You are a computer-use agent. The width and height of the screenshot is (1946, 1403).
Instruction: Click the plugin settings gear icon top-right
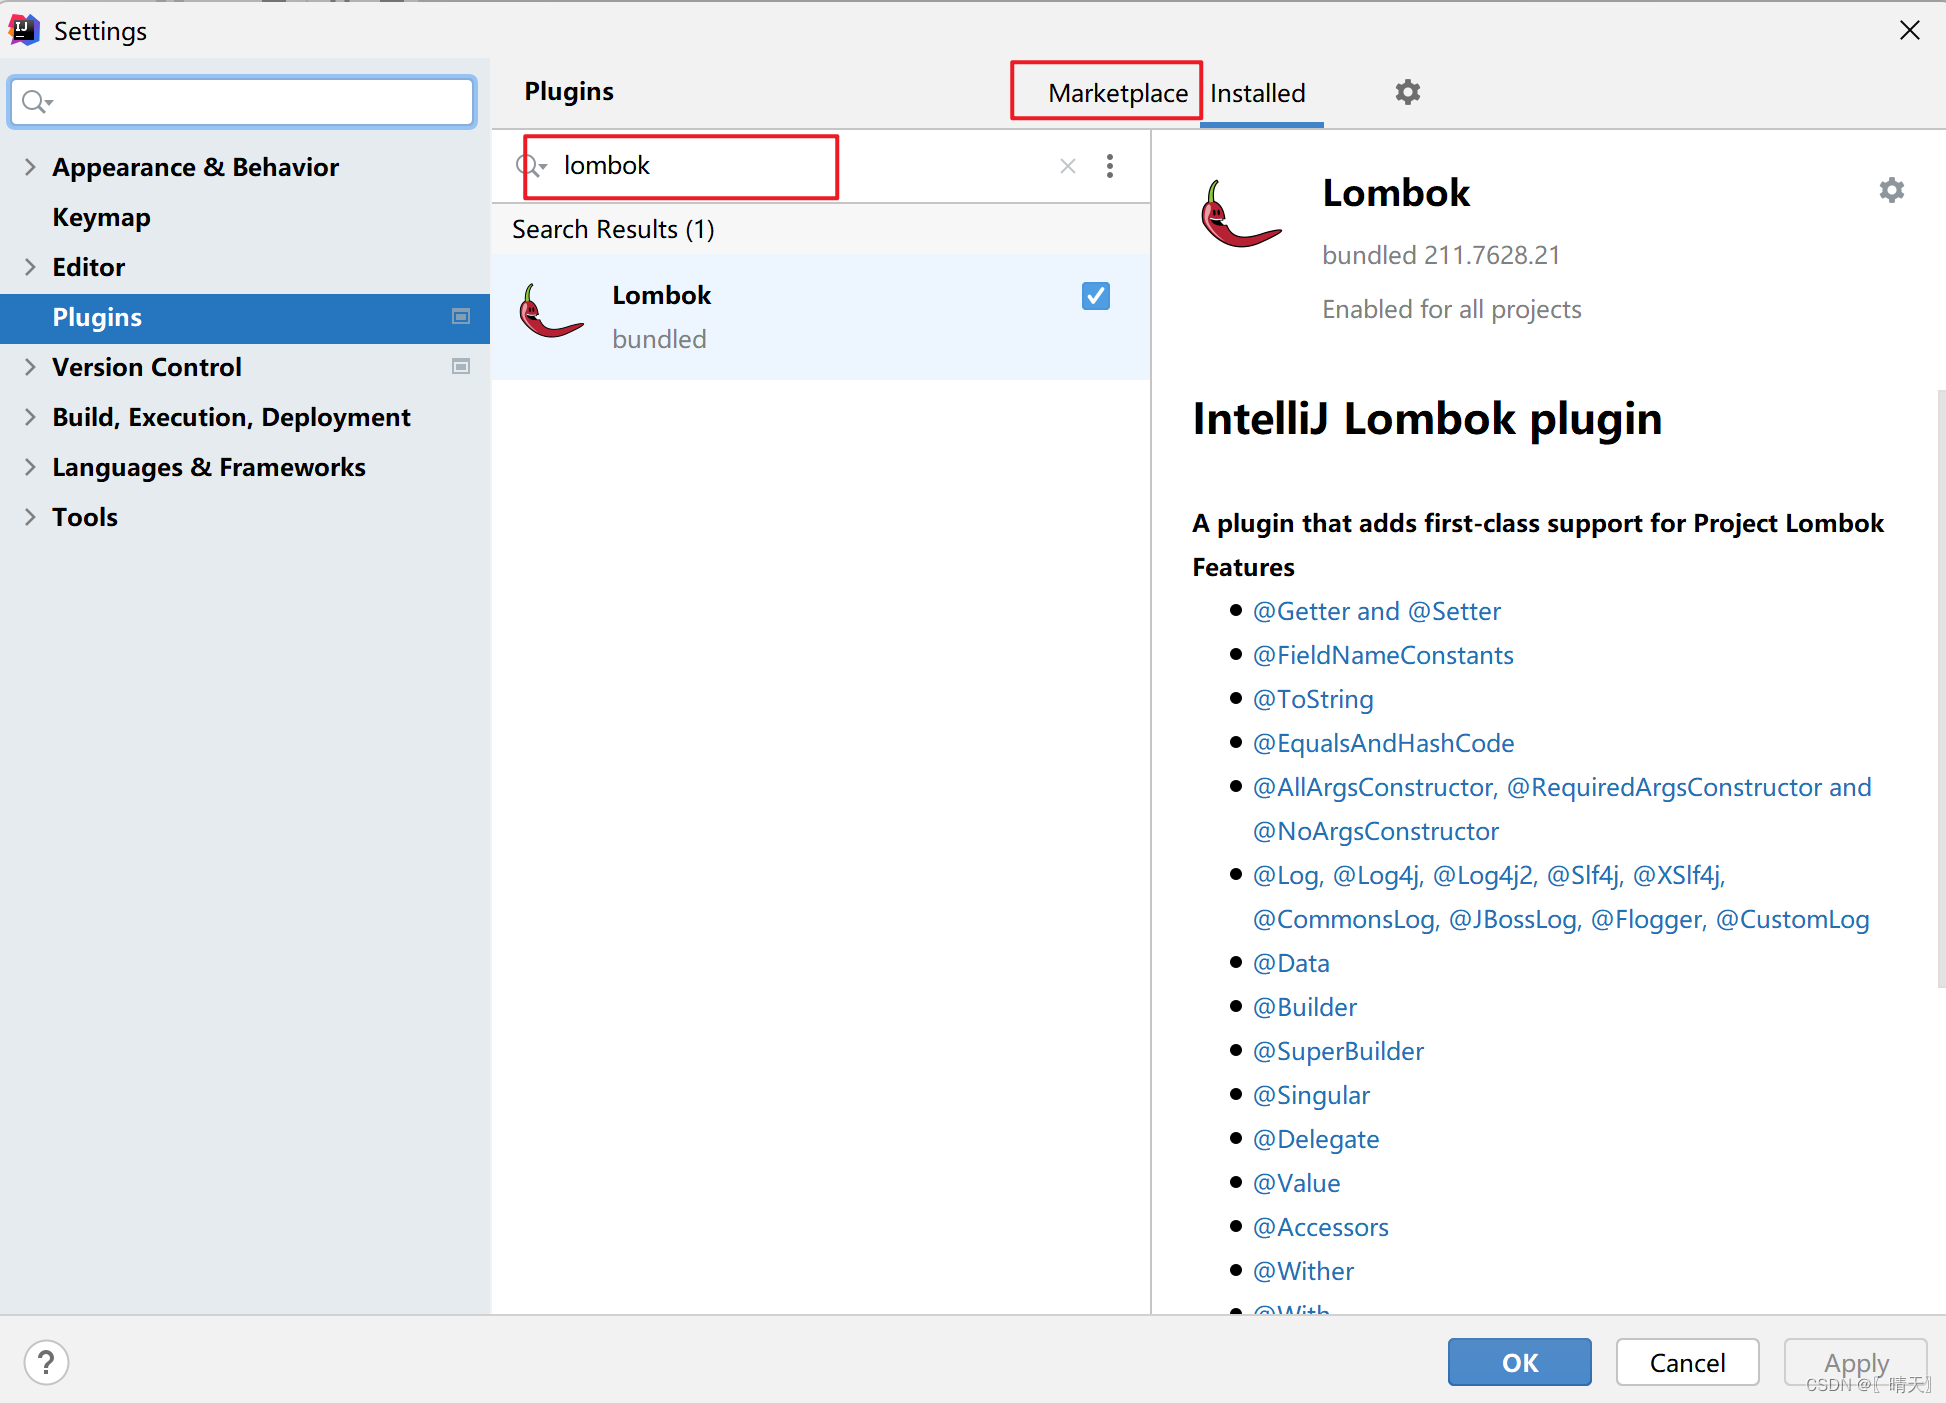tap(1890, 192)
